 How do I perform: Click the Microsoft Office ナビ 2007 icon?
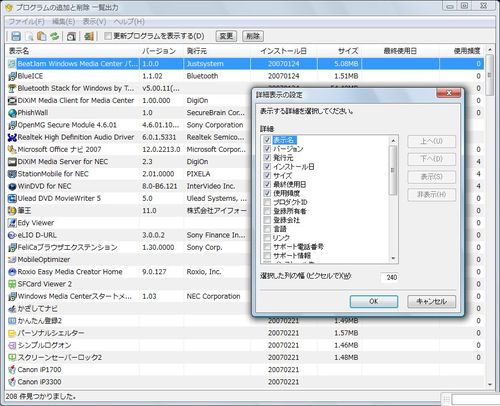coord(12,150)
